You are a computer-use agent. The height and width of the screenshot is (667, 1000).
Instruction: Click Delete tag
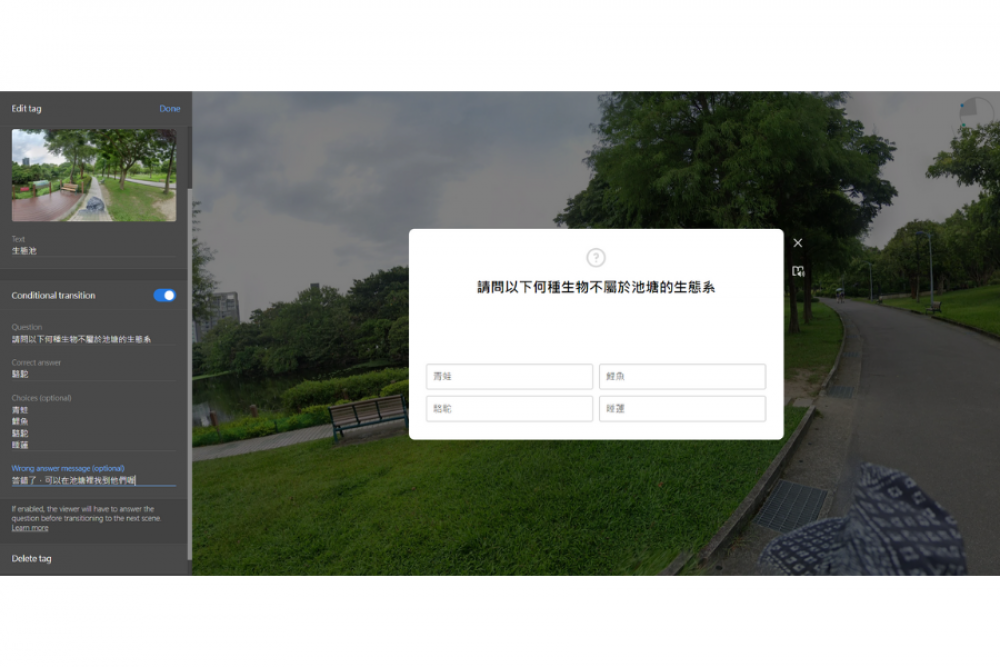pyautogui.click(x=32, y=558)
